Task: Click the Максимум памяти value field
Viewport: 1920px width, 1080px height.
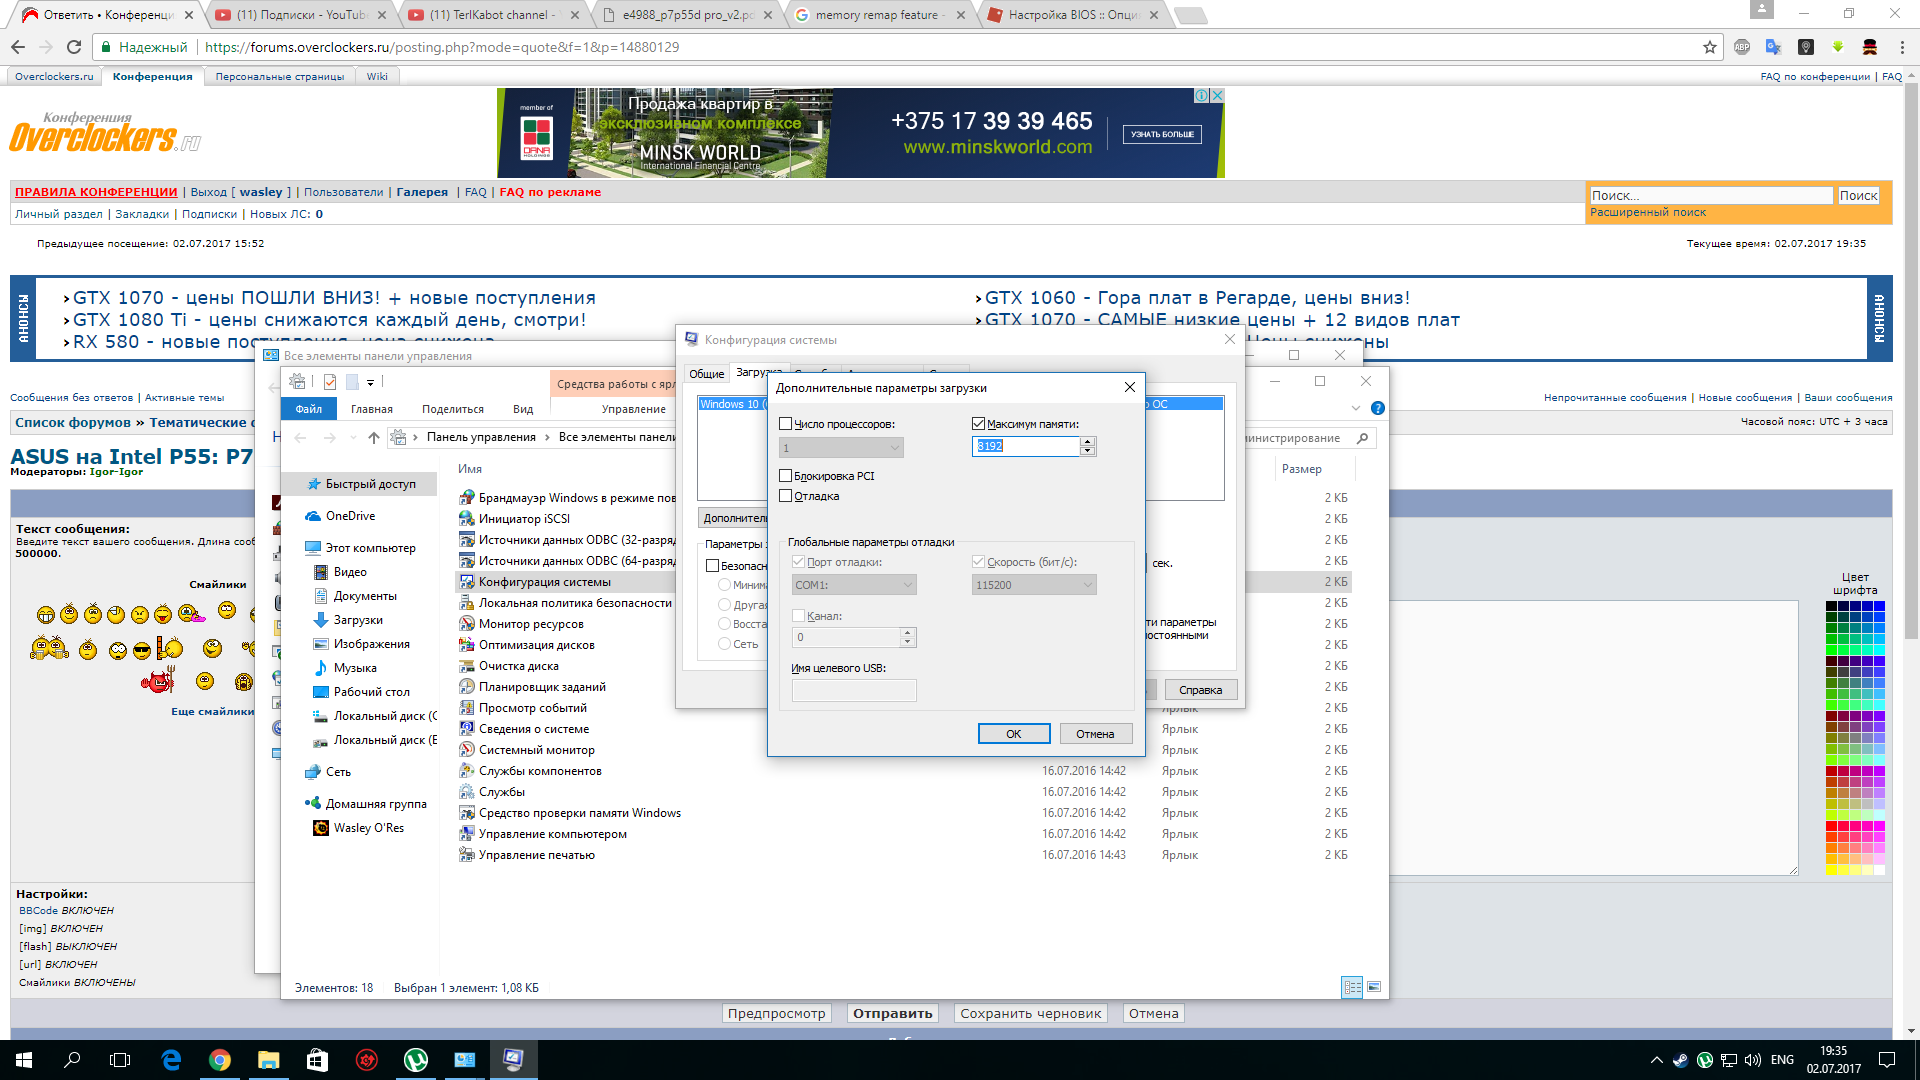Action: (1025, 446)
